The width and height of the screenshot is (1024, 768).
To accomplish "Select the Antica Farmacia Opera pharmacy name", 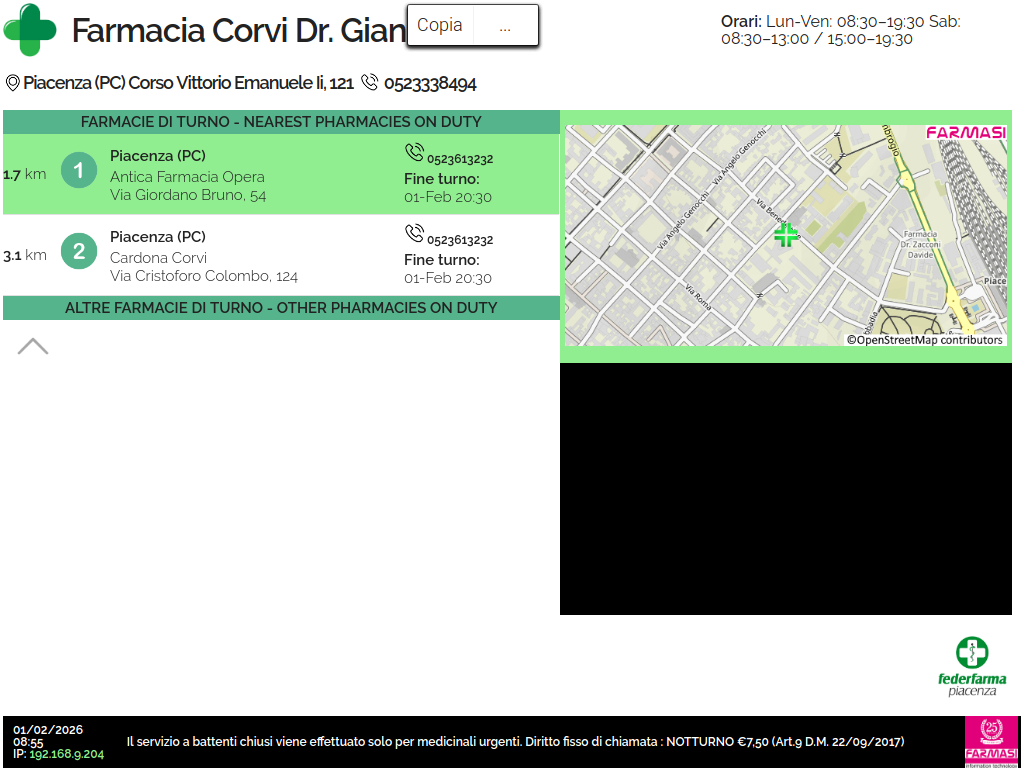I will pyautogui.click(x=187, y=177).
